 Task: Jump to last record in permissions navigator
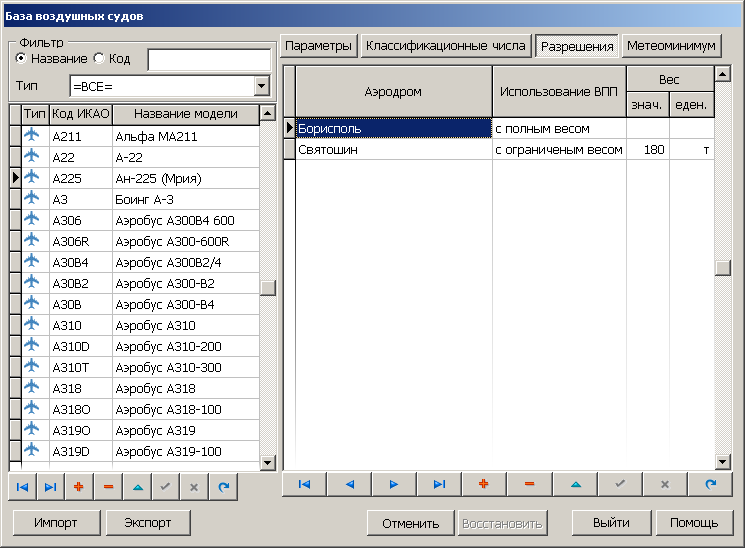pos(439,484)
